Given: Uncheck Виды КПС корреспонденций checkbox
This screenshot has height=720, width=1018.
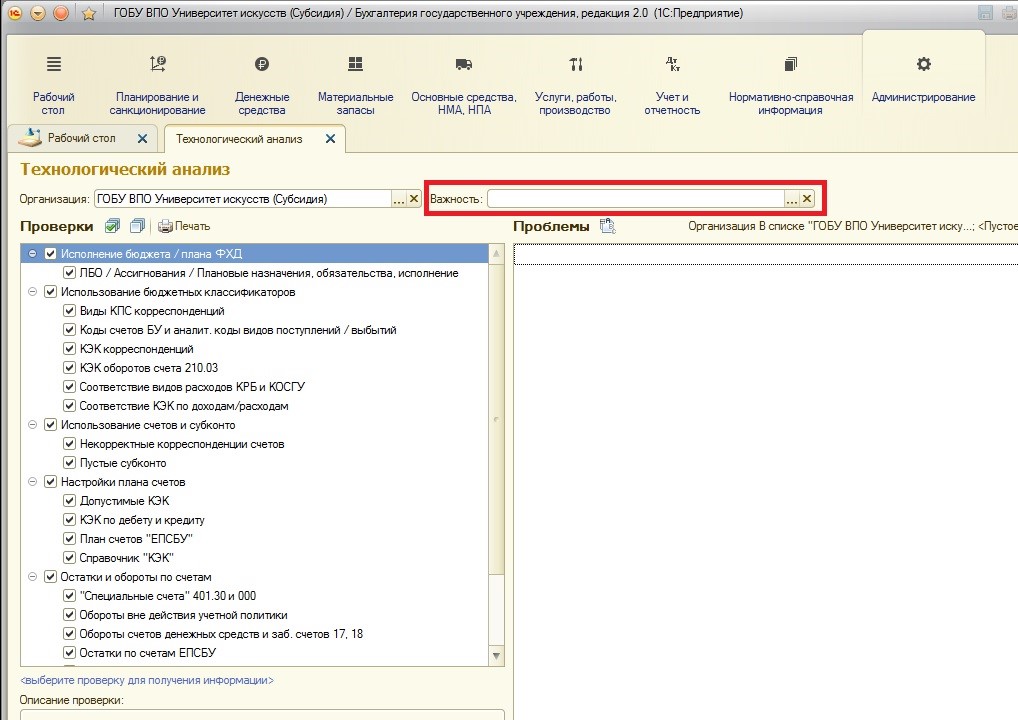Looking at the screenshot, I should (70, 311).
